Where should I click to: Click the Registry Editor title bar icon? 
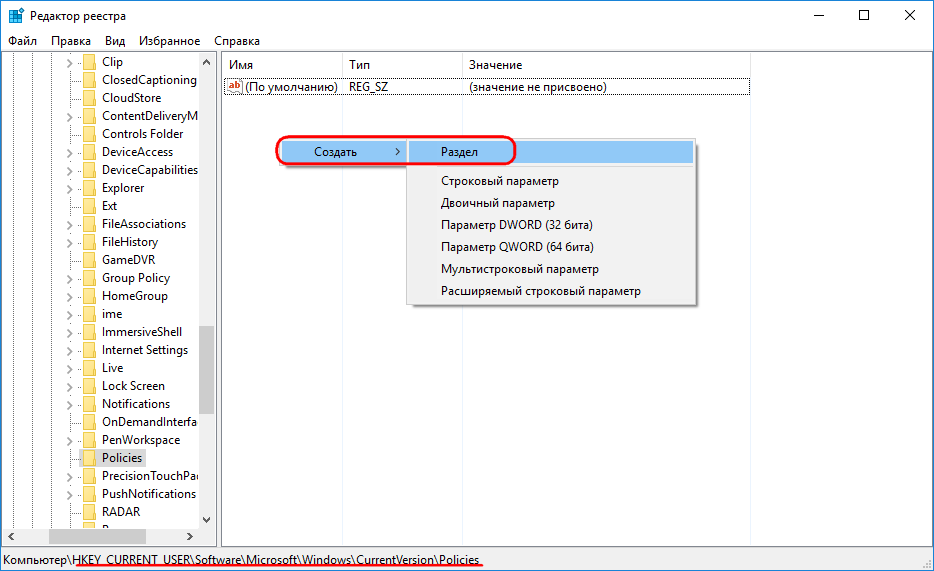point(16,15)
